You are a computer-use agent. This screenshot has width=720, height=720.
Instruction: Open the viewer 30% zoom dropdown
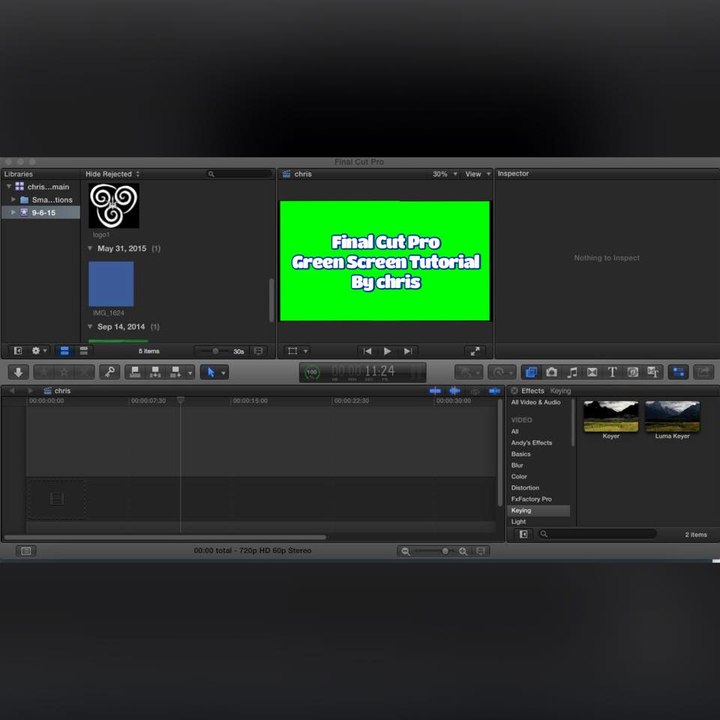444,174
